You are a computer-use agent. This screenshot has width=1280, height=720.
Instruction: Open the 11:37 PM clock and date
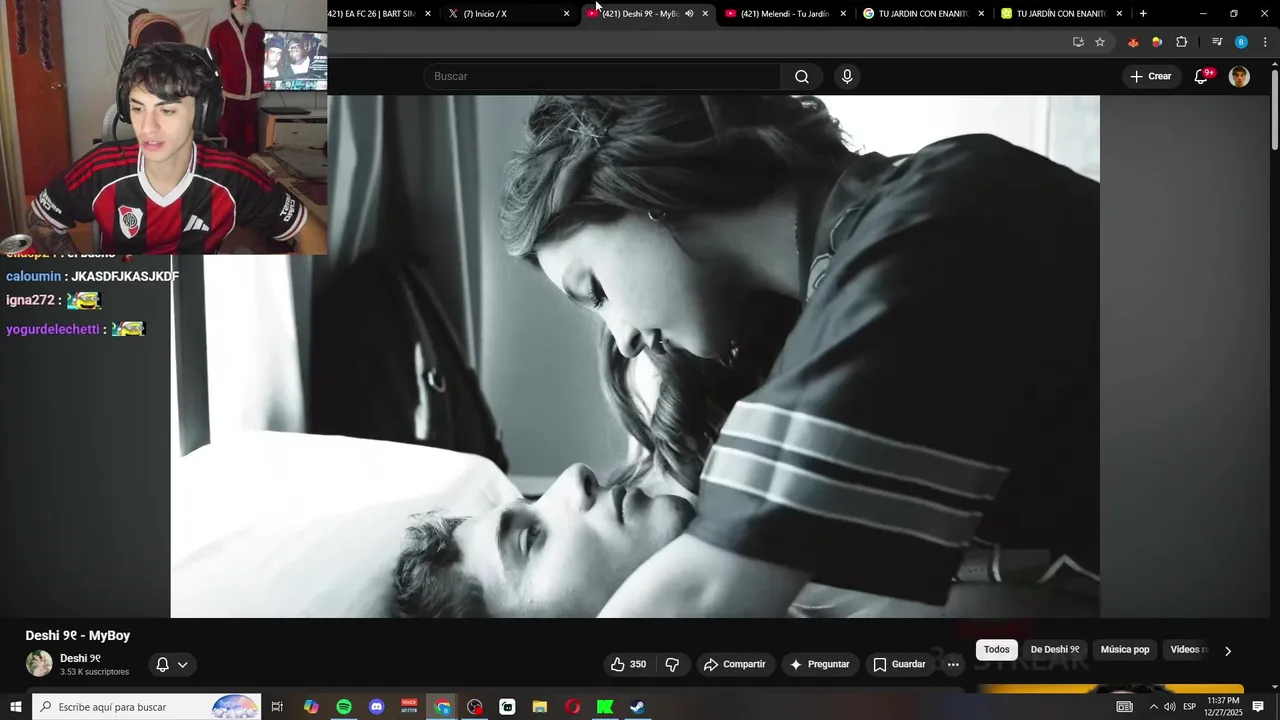pos(1223,707)
